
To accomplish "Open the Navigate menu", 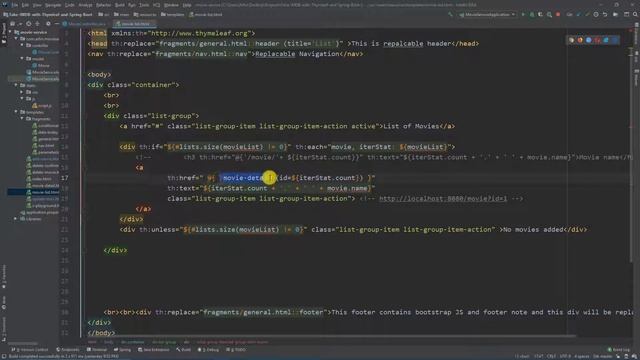I will 53,5.
